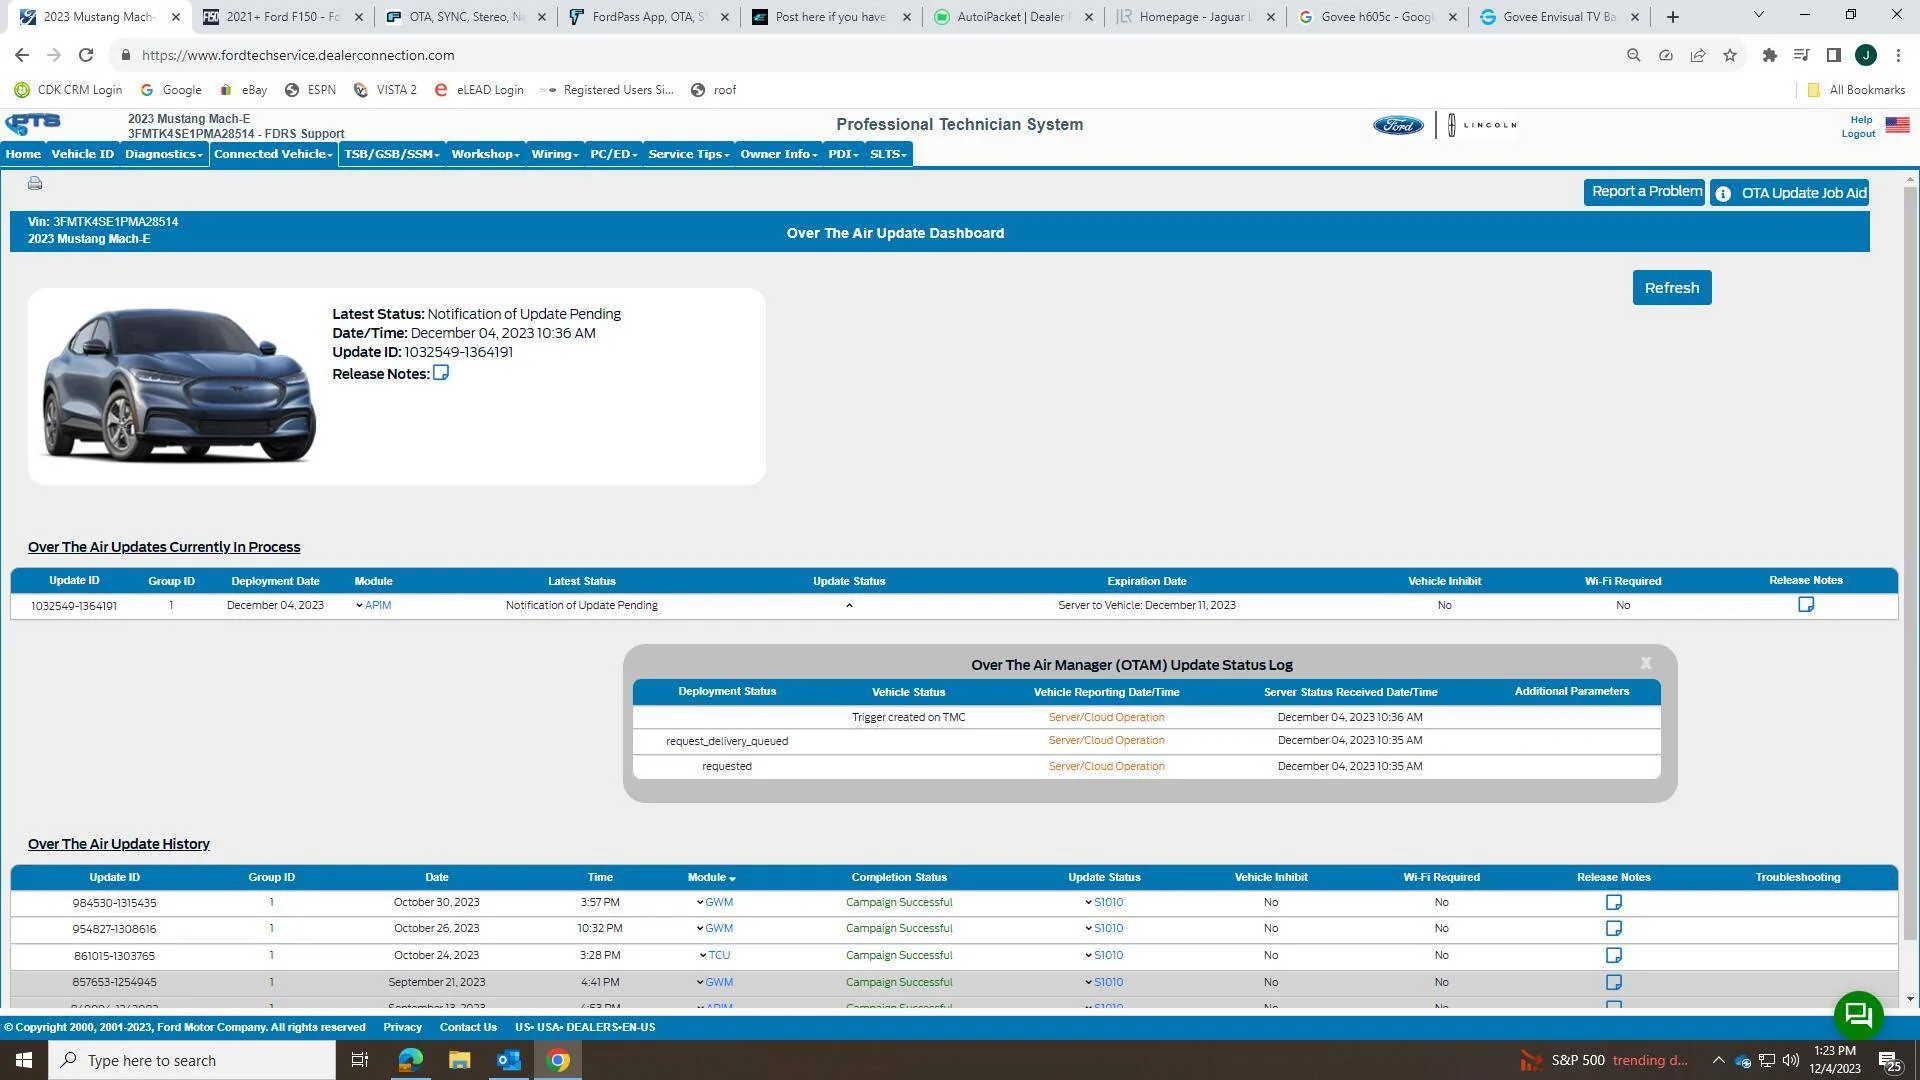
Task: Bookmark this page with the star
Action: 1730,55
